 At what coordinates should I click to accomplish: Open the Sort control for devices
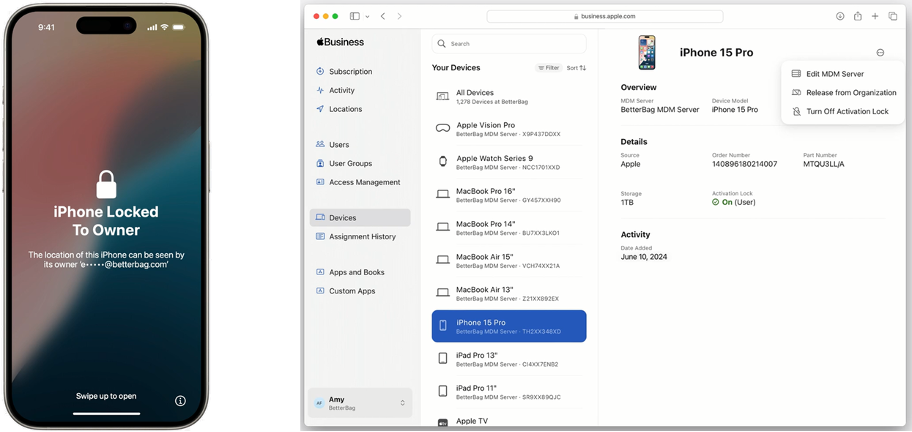576,68
